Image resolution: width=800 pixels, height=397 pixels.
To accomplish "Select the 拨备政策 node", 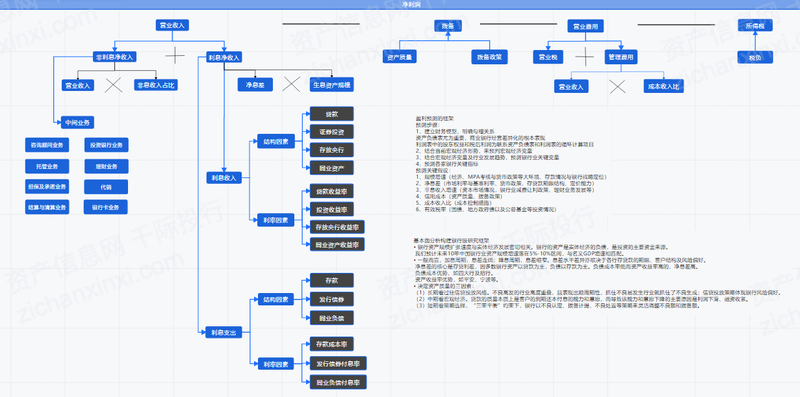I will [x=489, y=57].
